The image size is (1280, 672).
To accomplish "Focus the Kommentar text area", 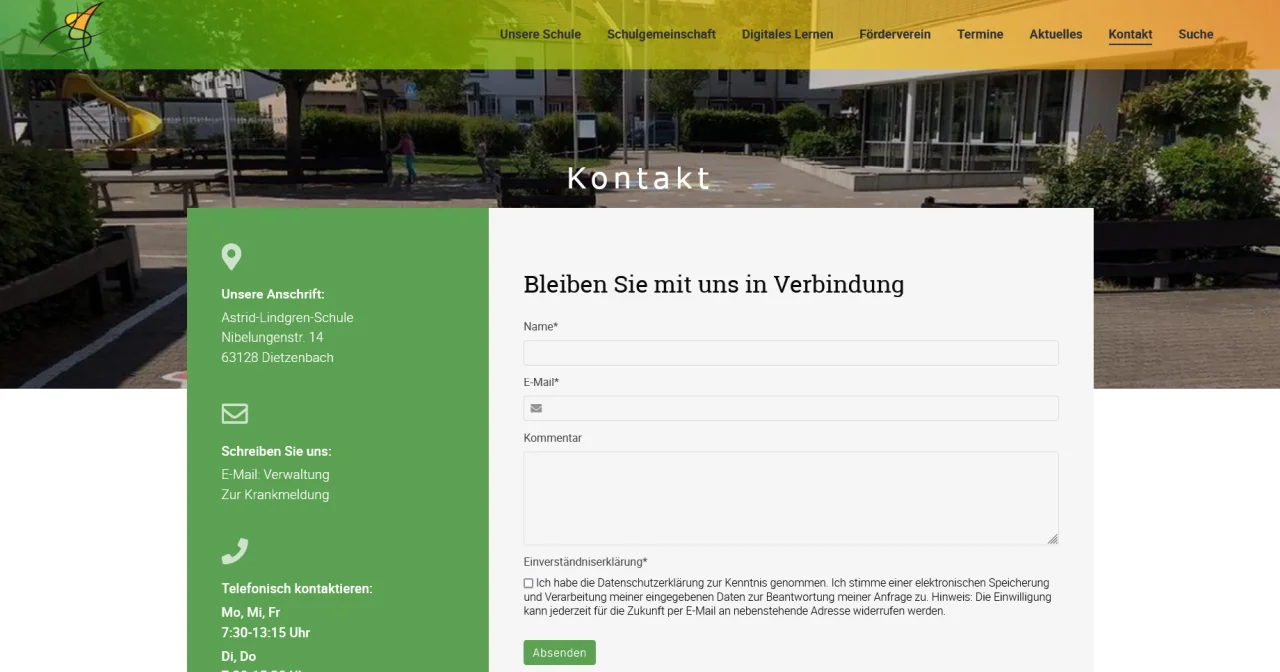I will 790,497.
